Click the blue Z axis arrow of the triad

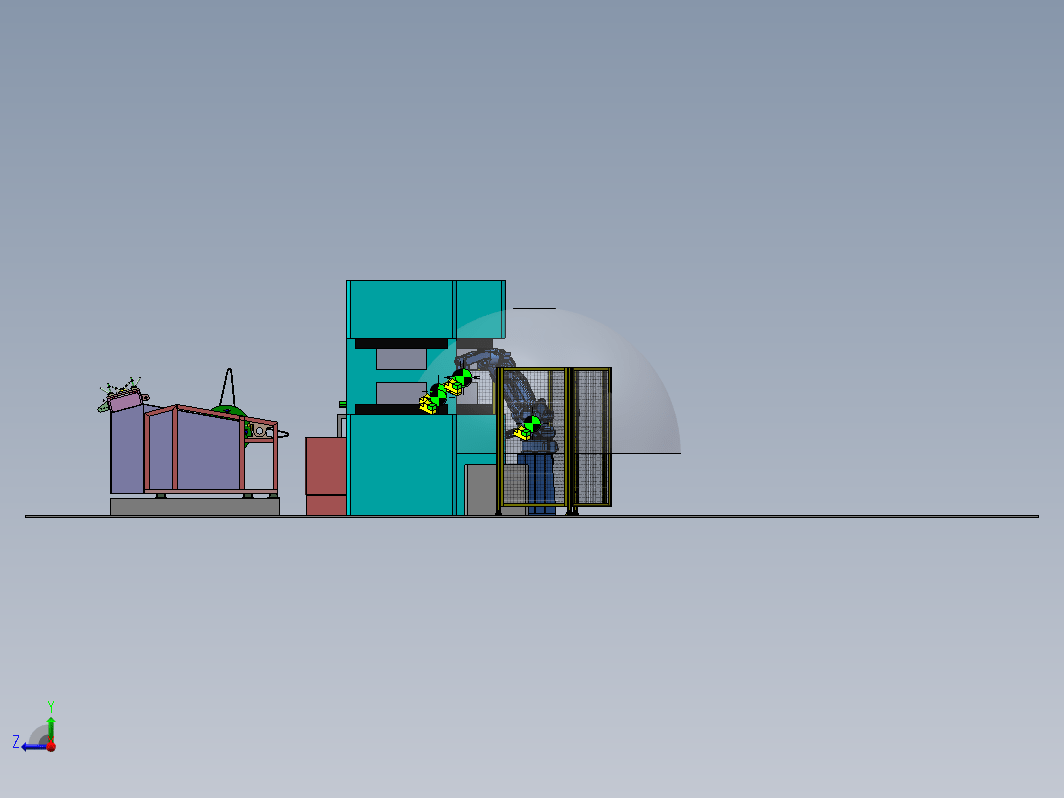32,747
